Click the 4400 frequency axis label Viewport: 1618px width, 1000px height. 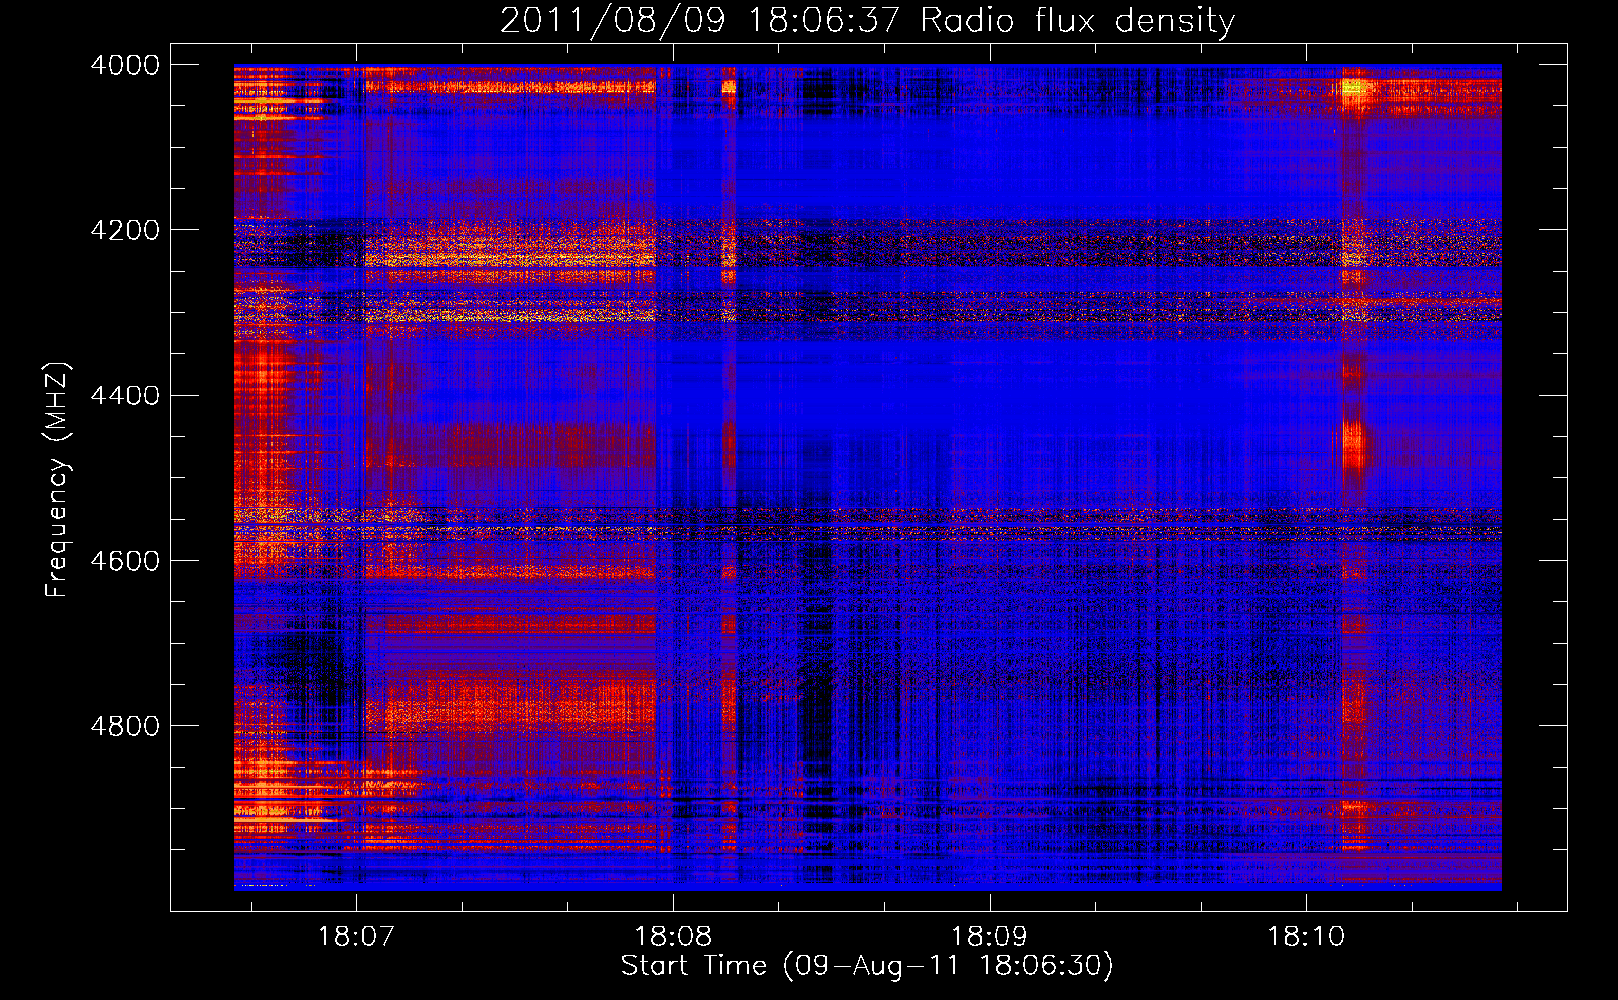125,395
